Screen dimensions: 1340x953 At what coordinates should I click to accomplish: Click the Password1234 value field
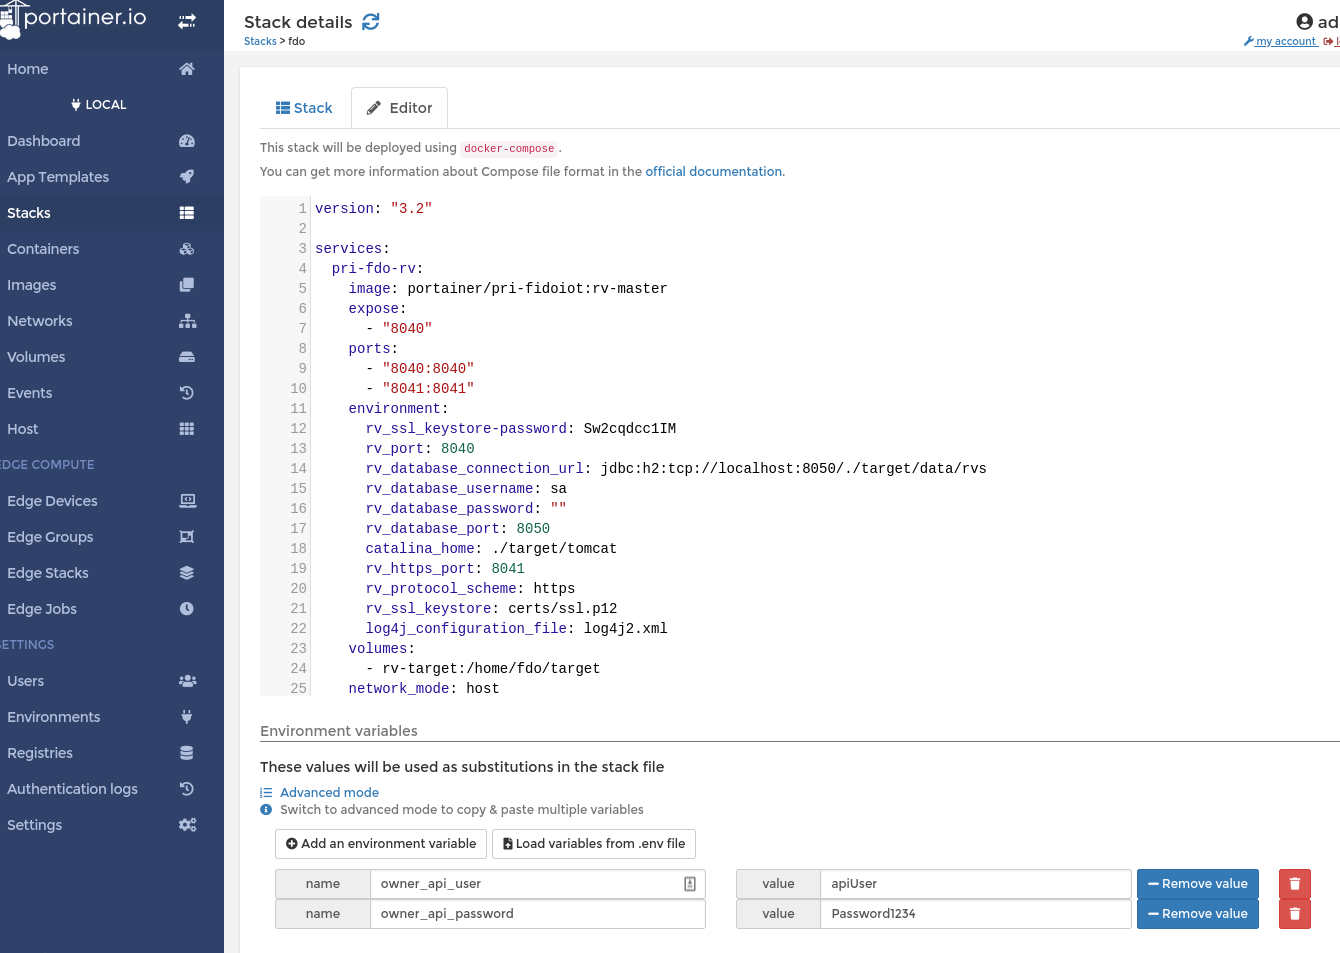click(976, 914)
